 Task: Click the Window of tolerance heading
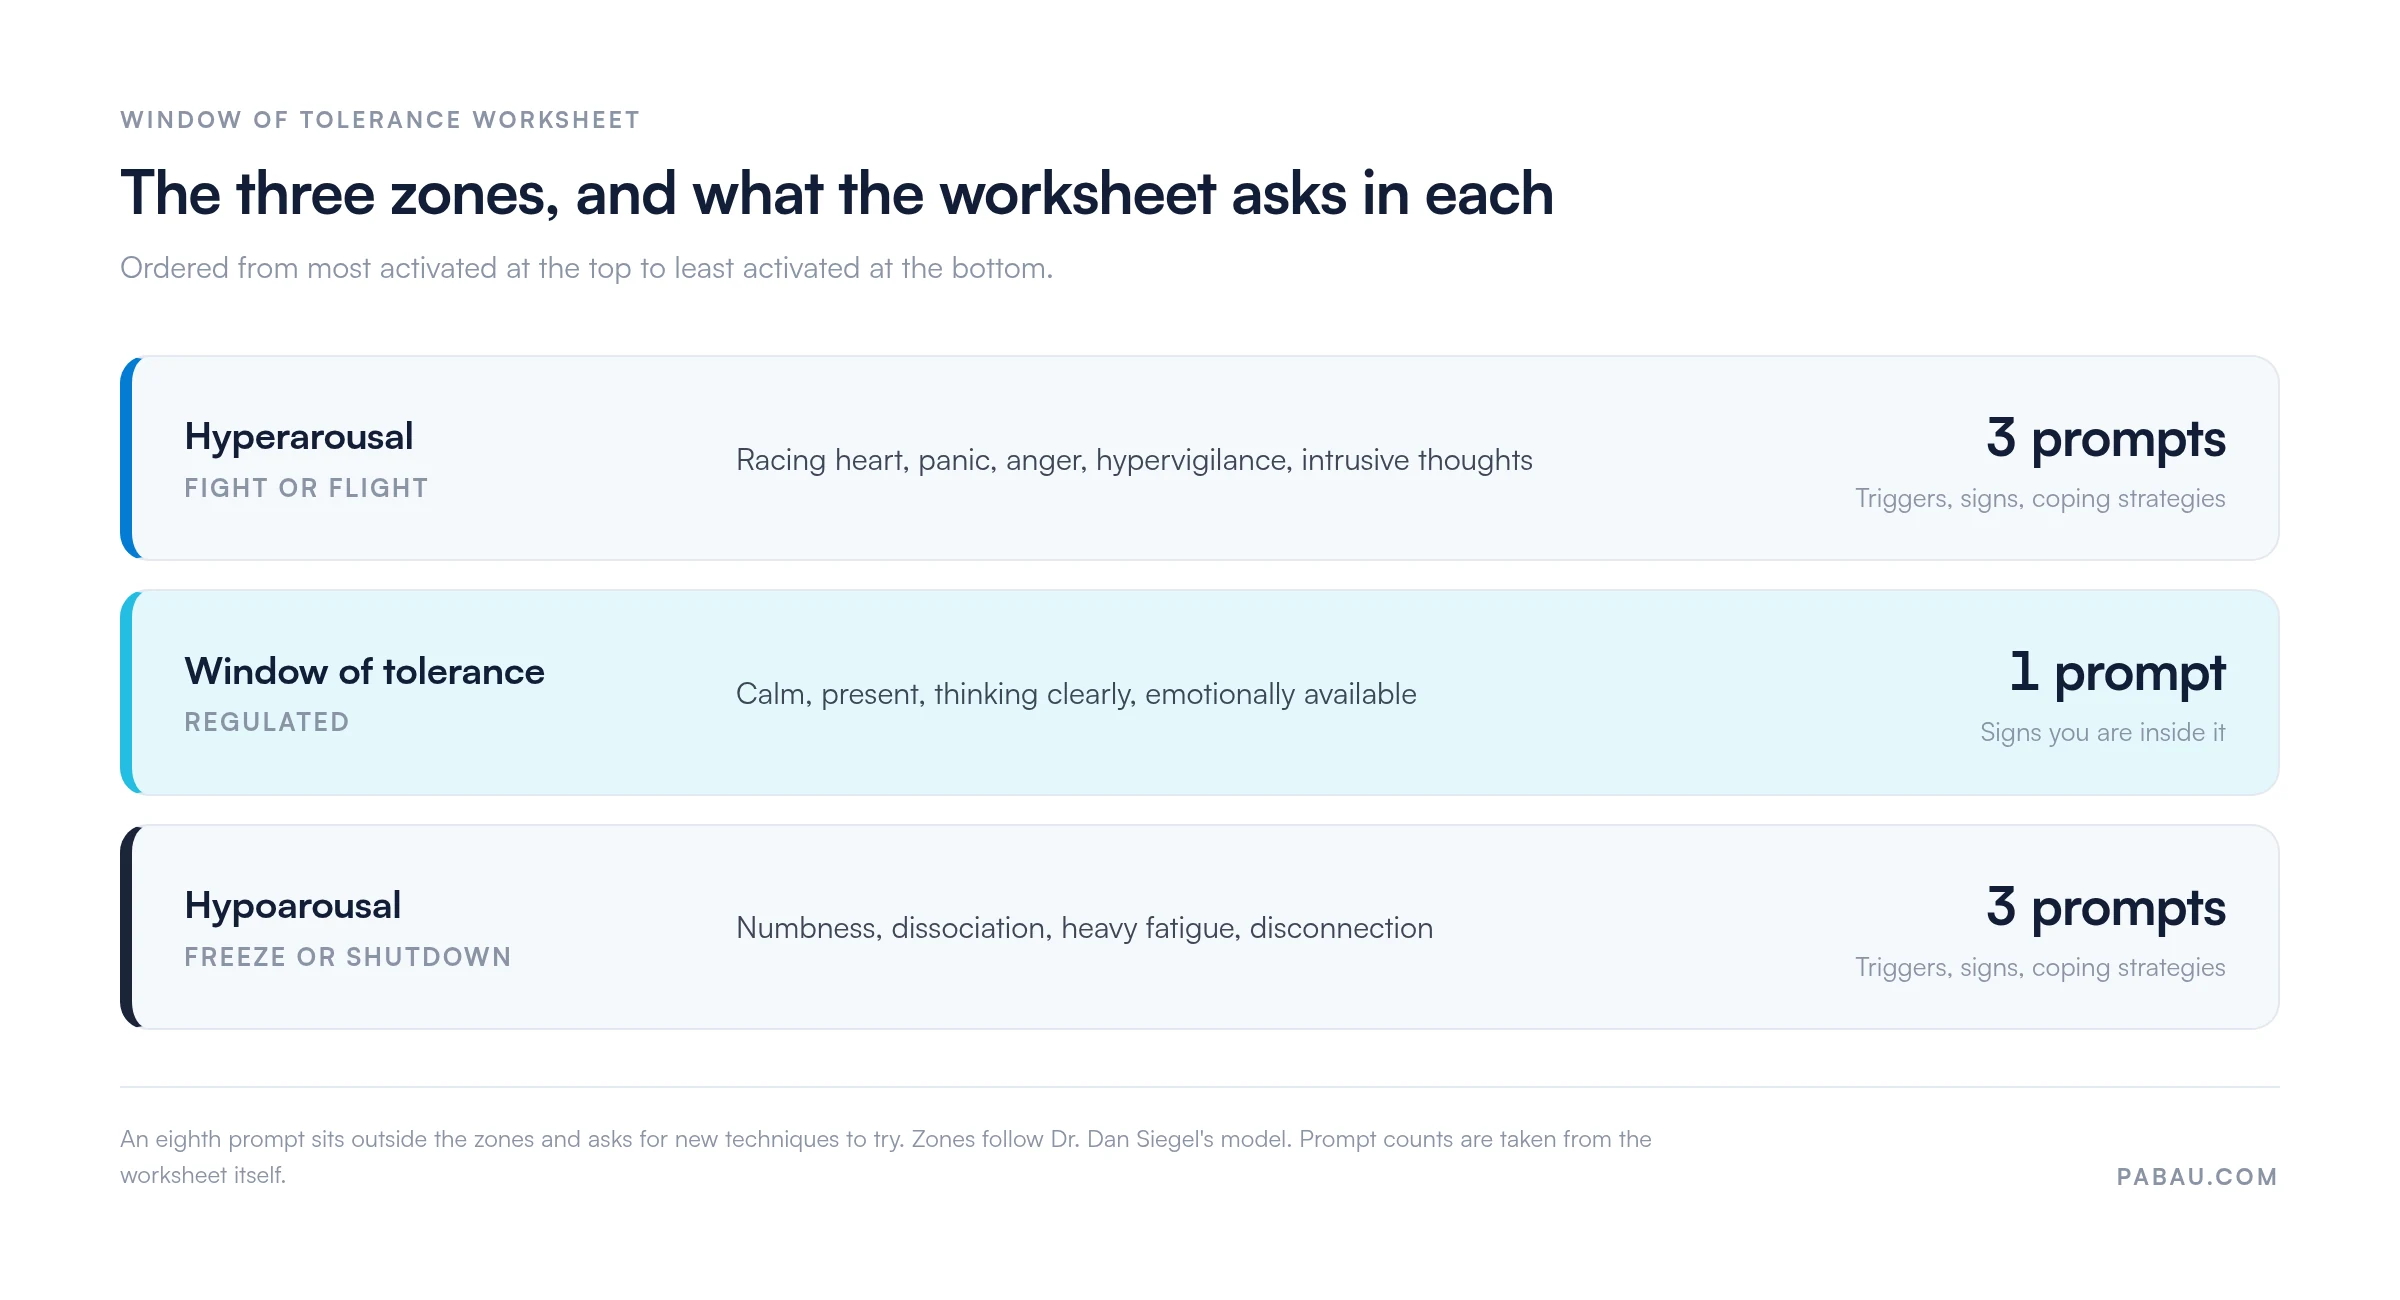pyautogui.click(x=364, y=671)
